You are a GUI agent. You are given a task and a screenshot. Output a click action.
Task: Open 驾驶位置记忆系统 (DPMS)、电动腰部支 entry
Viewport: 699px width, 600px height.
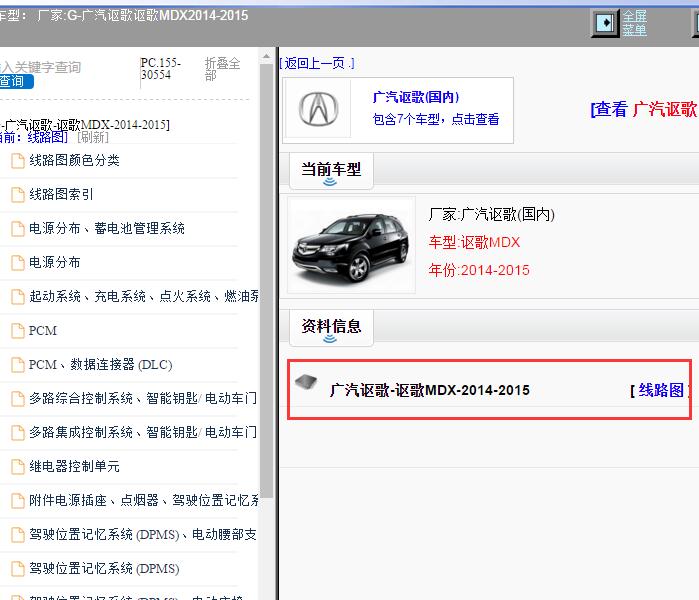tap(143, 534)
